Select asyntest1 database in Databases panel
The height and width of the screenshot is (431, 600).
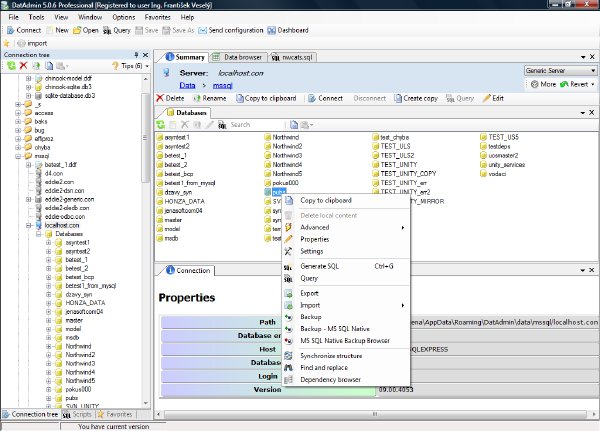[x=173, y=137]
